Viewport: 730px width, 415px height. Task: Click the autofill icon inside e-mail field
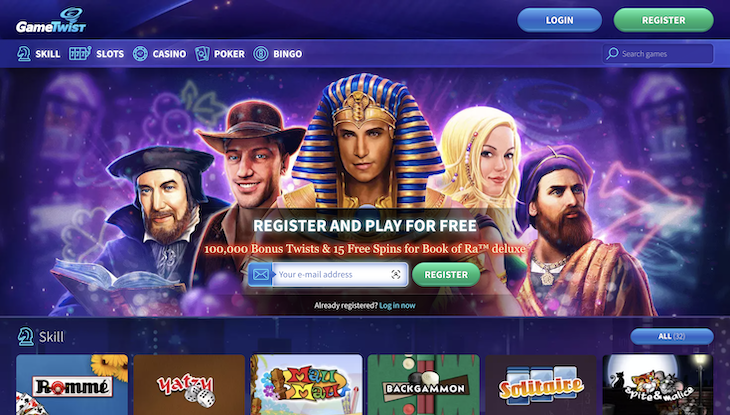click(396, 274)
